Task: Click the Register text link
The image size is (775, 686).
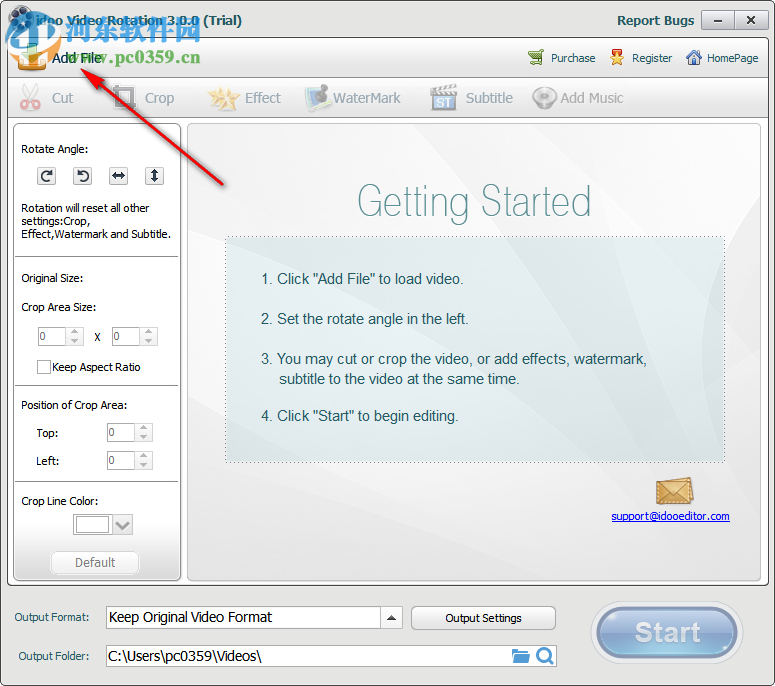Action: pyautogui.click(x=652, y=58)
